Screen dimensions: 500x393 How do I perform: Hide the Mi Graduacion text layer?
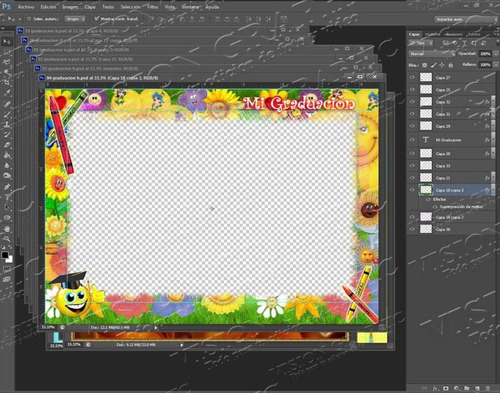[412, 140]
